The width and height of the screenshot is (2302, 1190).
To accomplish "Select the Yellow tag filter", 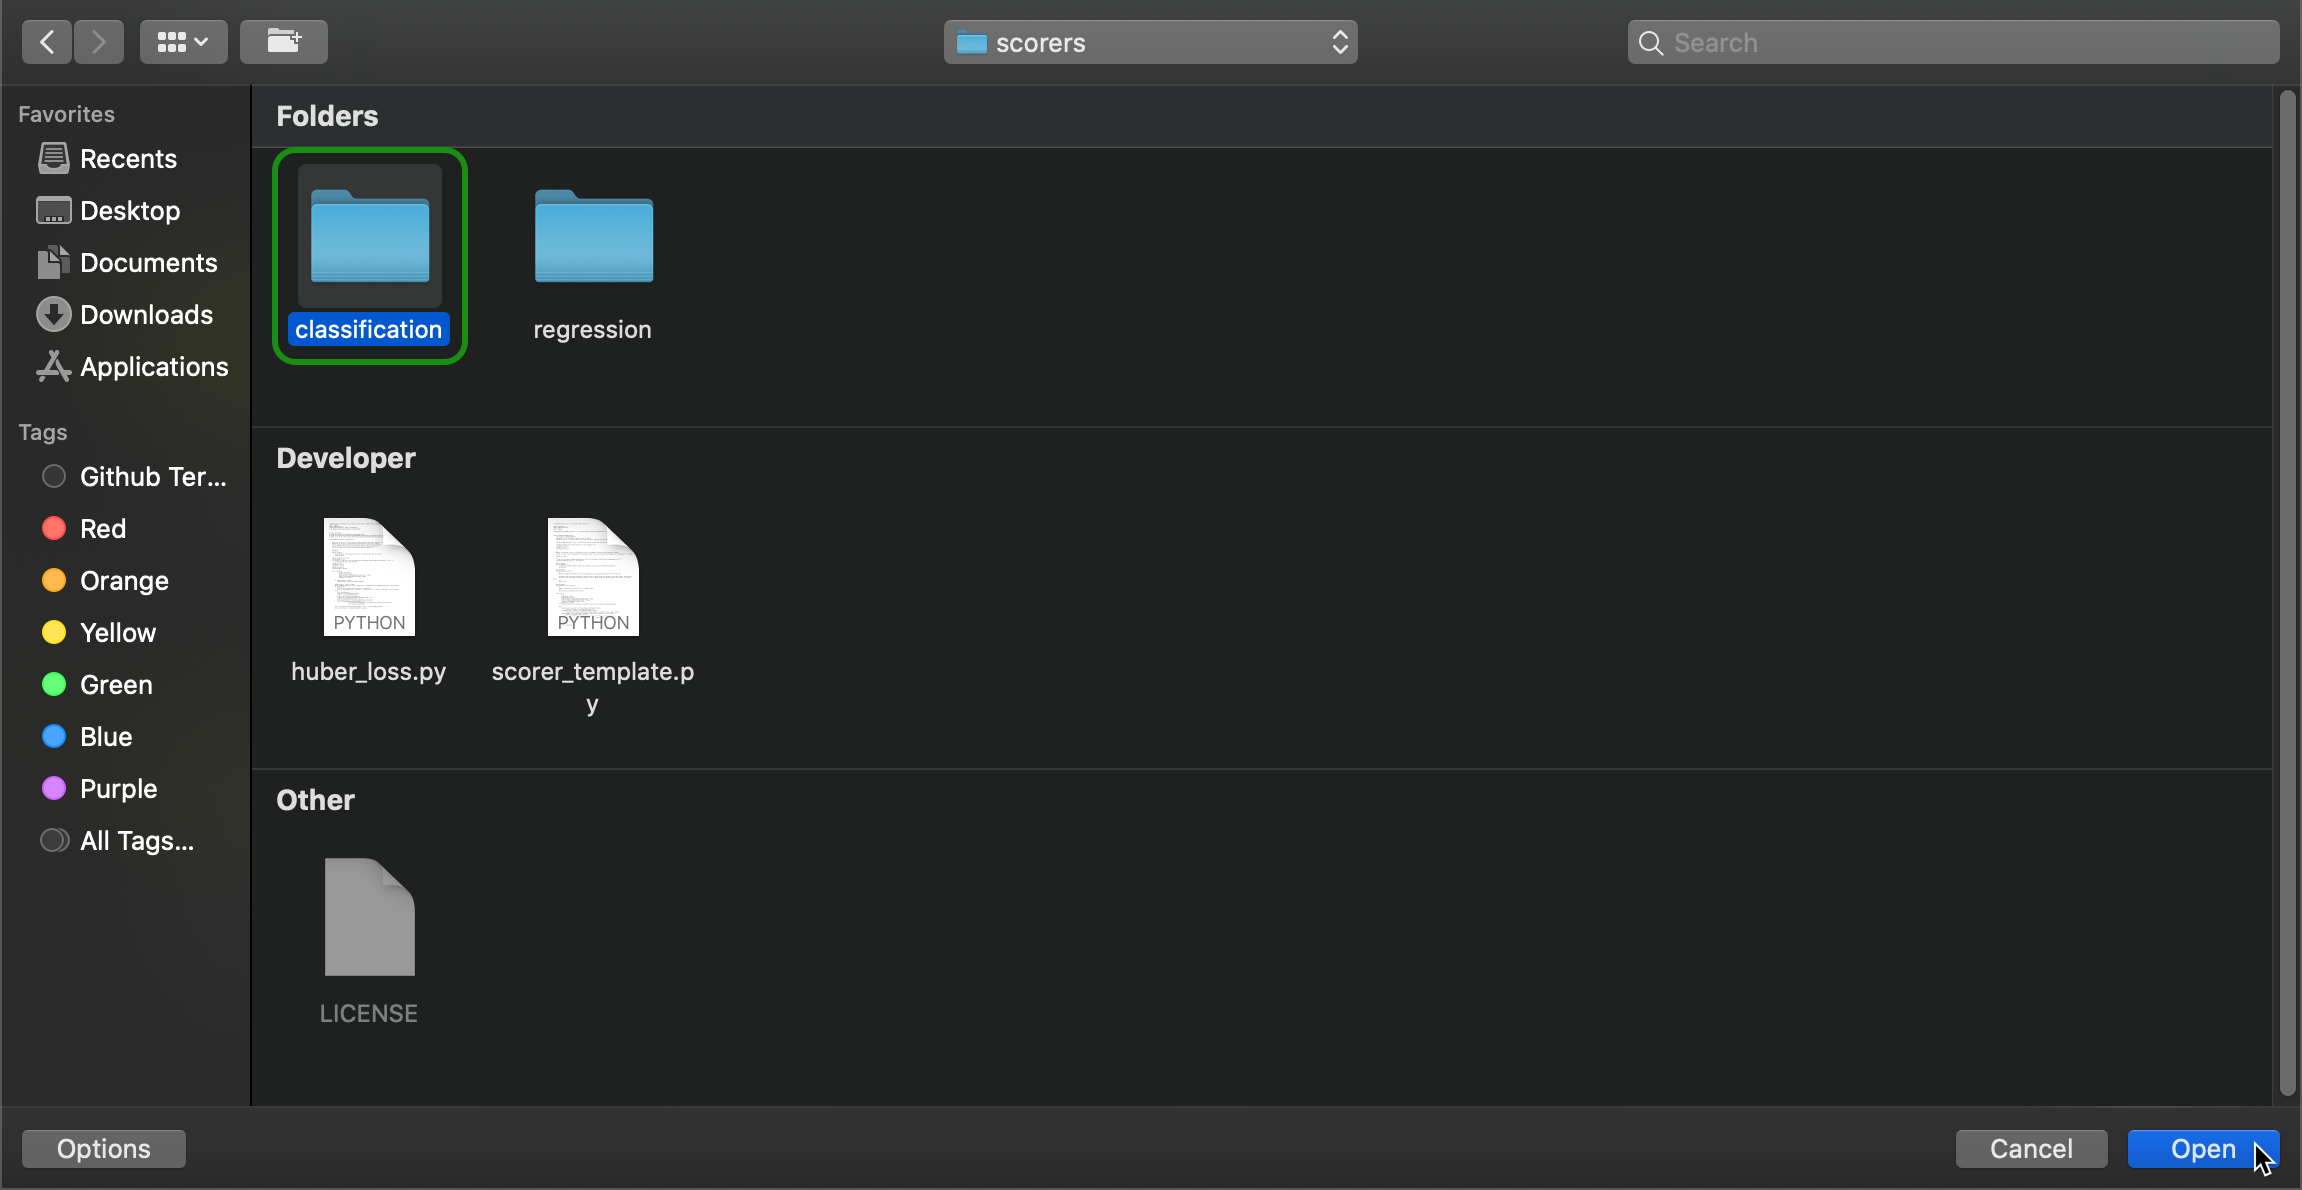I will click(x=117, y=633).
